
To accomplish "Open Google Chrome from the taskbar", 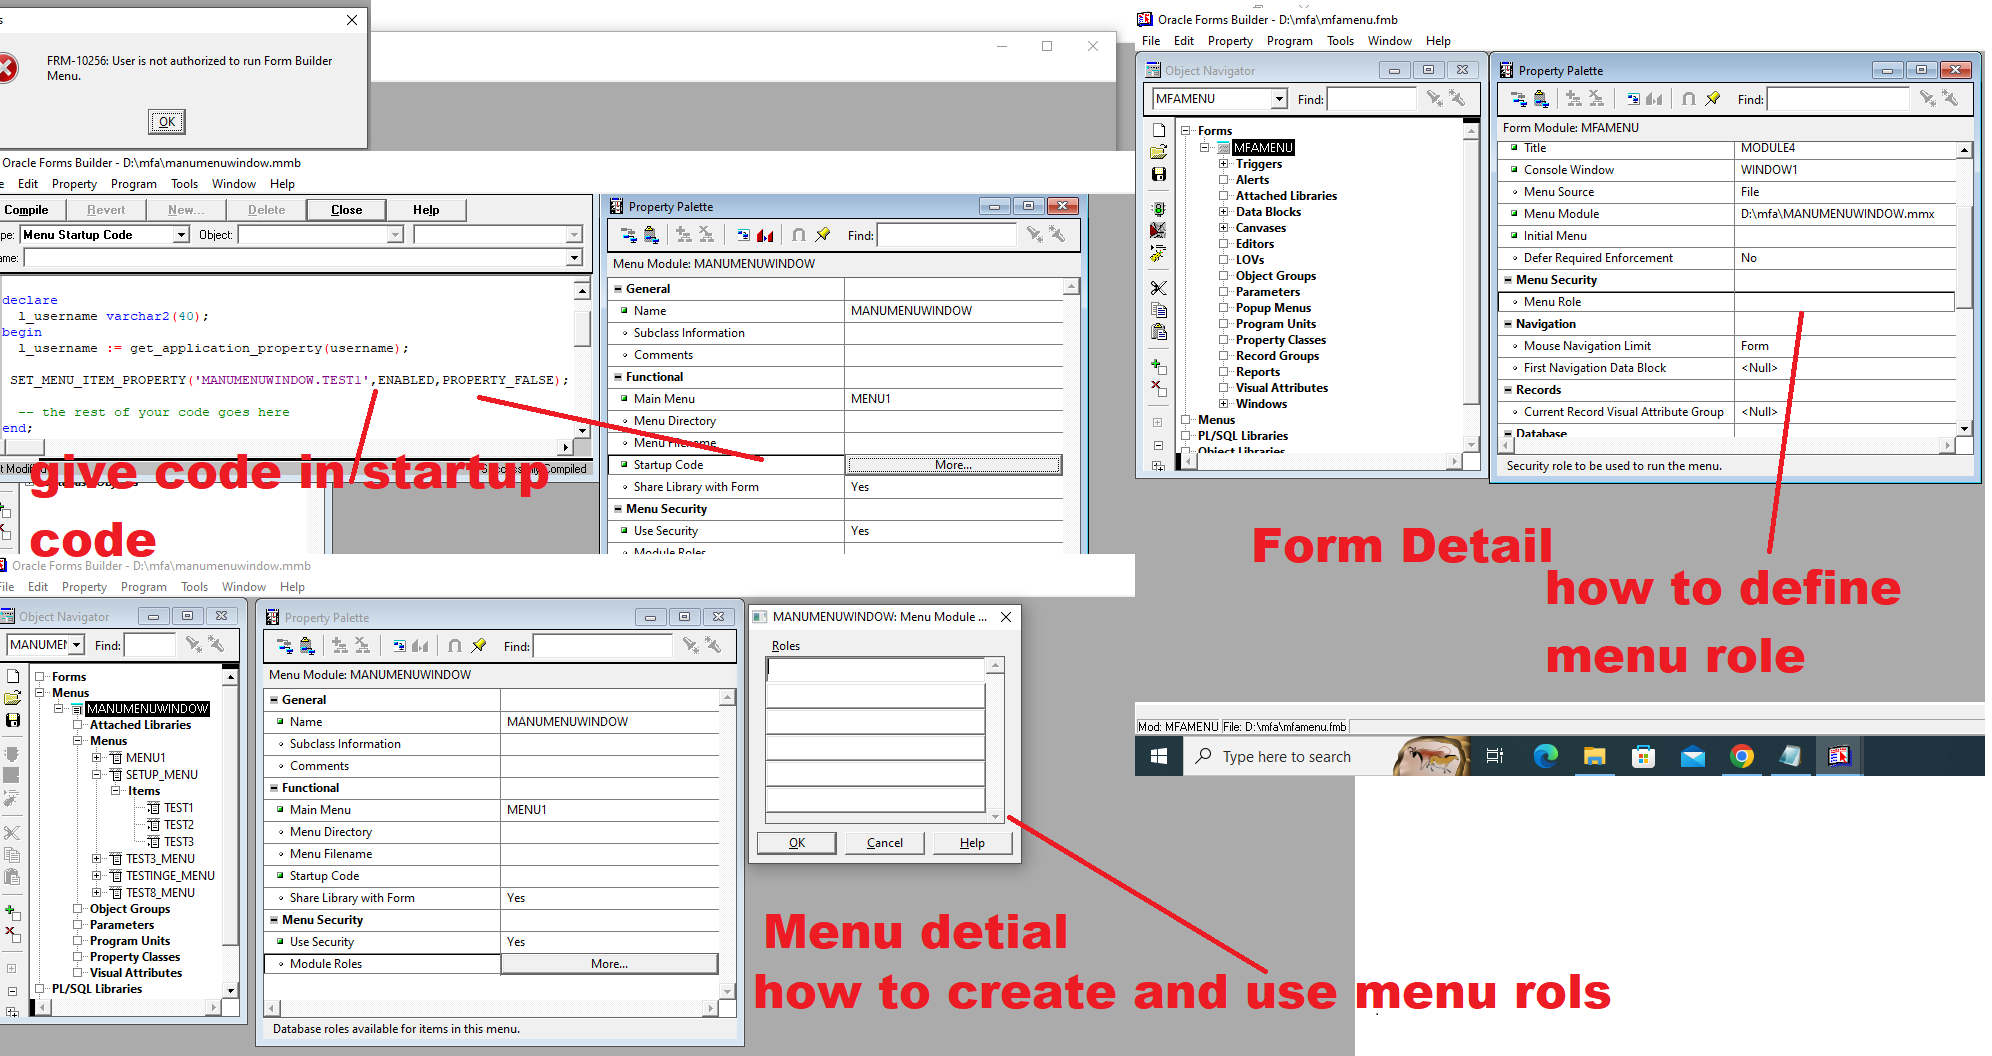I will tap(1741, 757).
